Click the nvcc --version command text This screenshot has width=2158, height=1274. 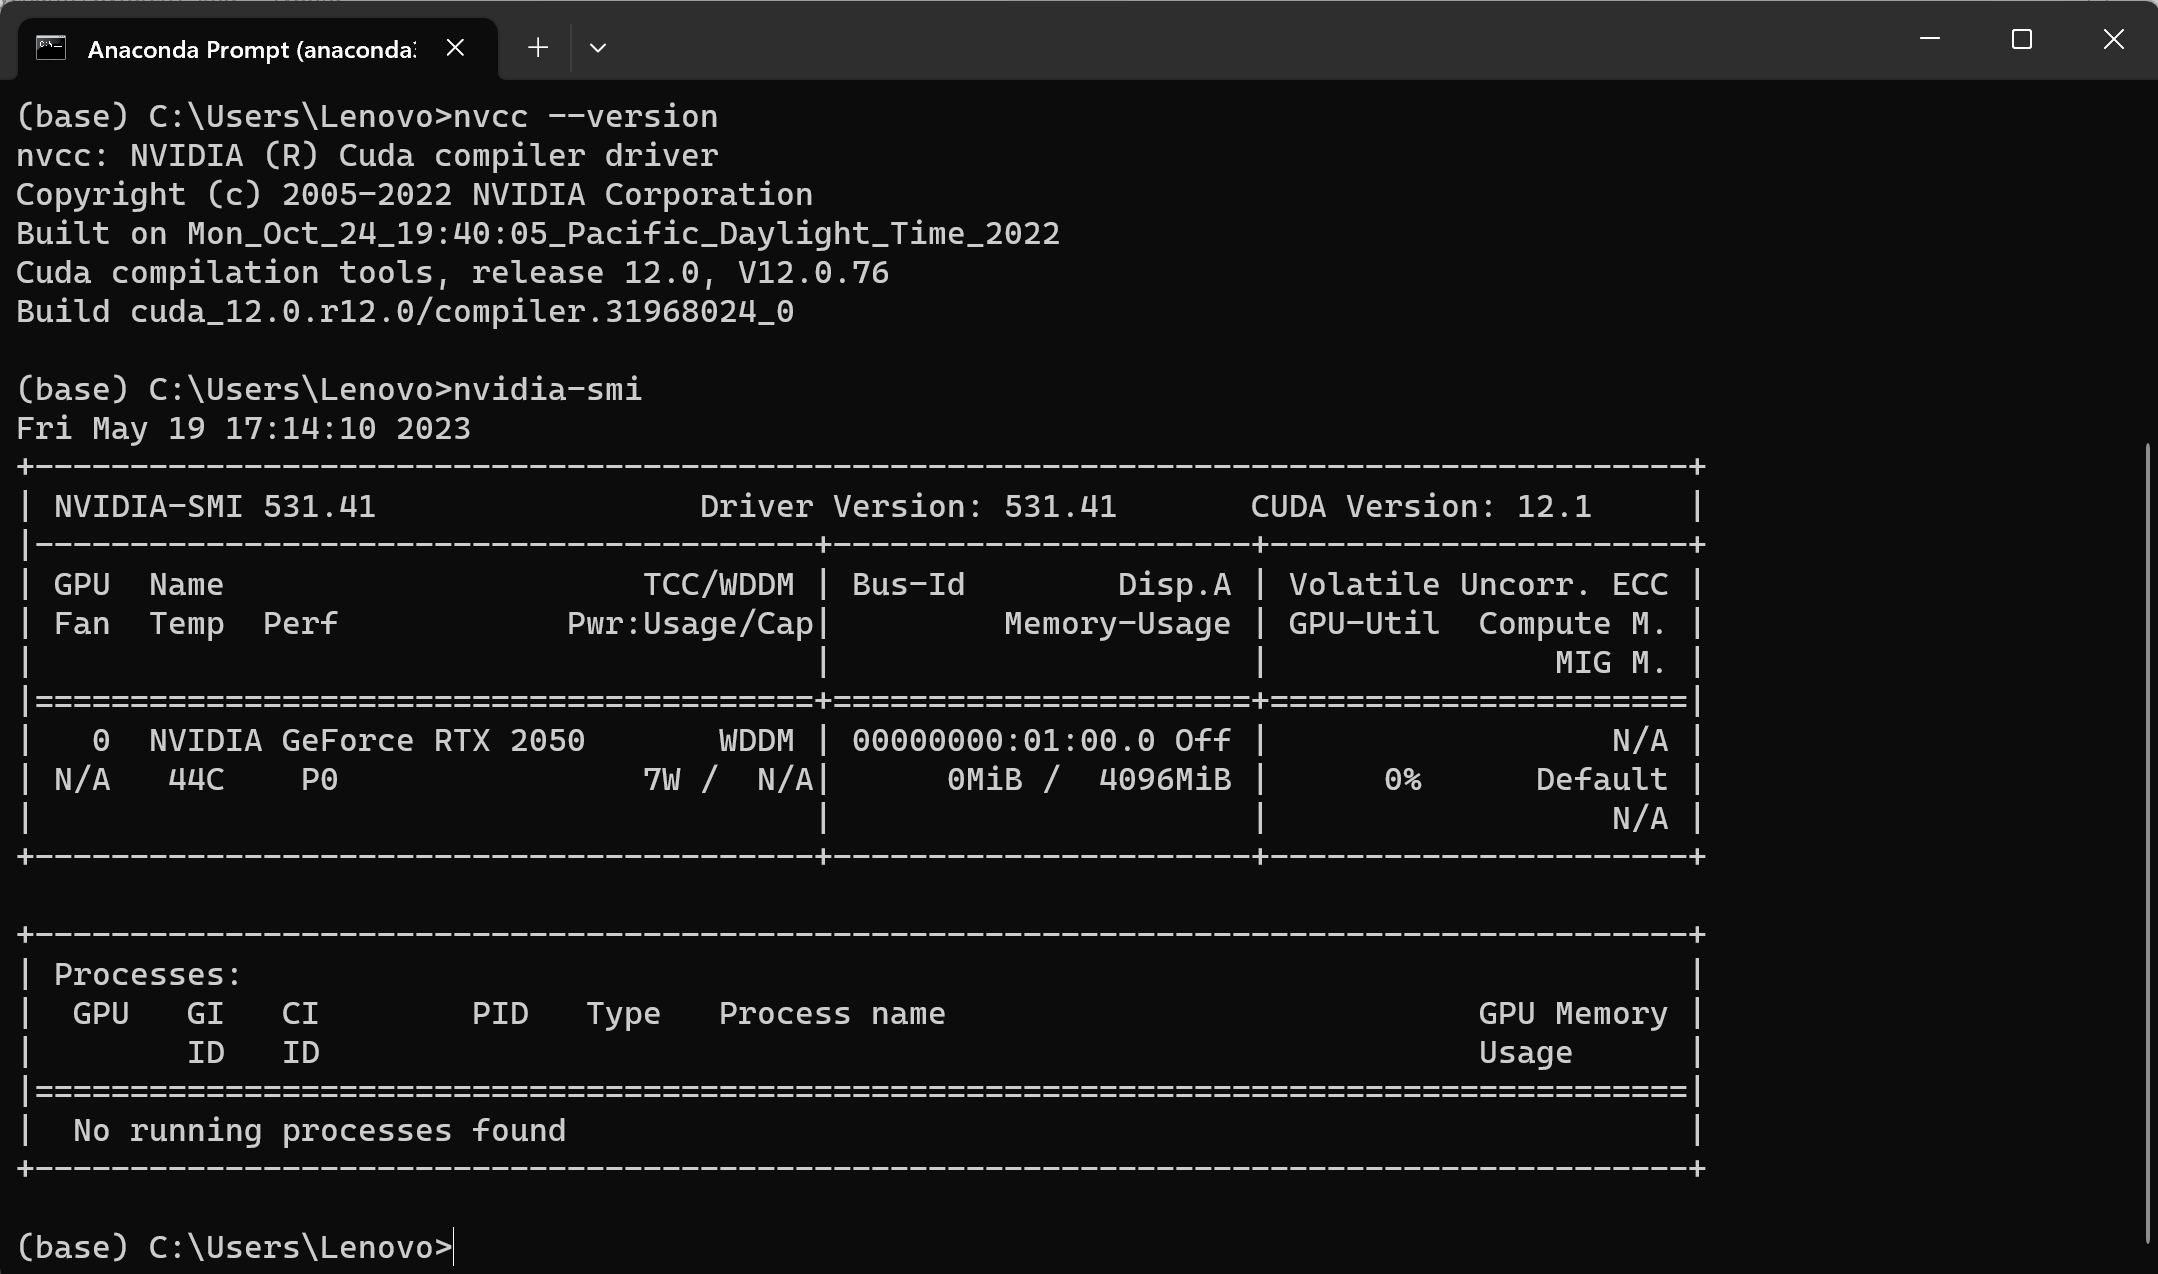point(585,115)
